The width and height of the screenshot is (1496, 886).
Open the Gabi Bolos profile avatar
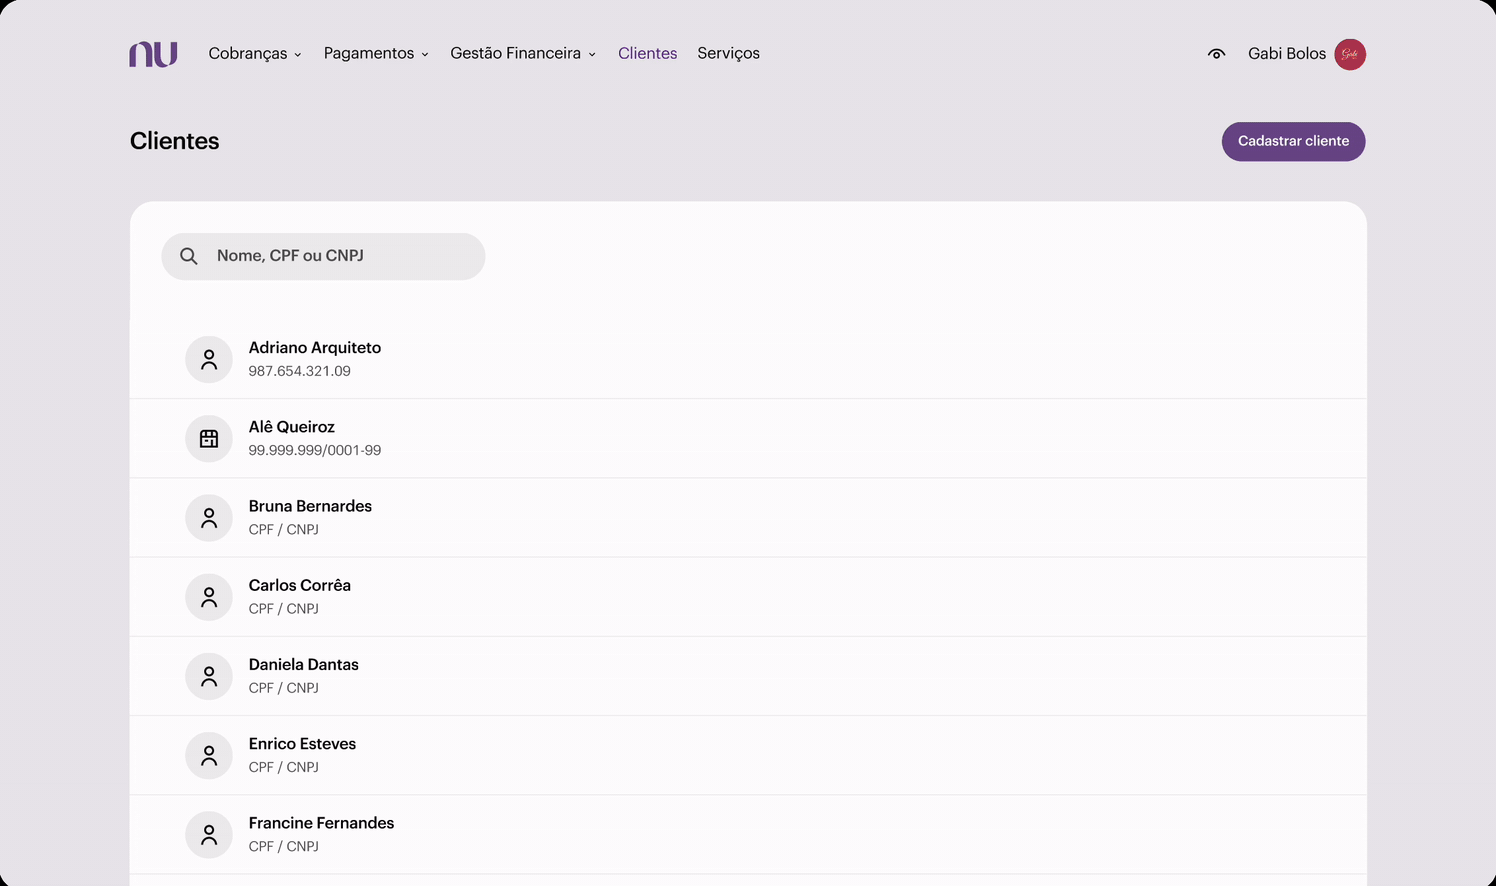pyautogui.click(x=1350, y=54)
